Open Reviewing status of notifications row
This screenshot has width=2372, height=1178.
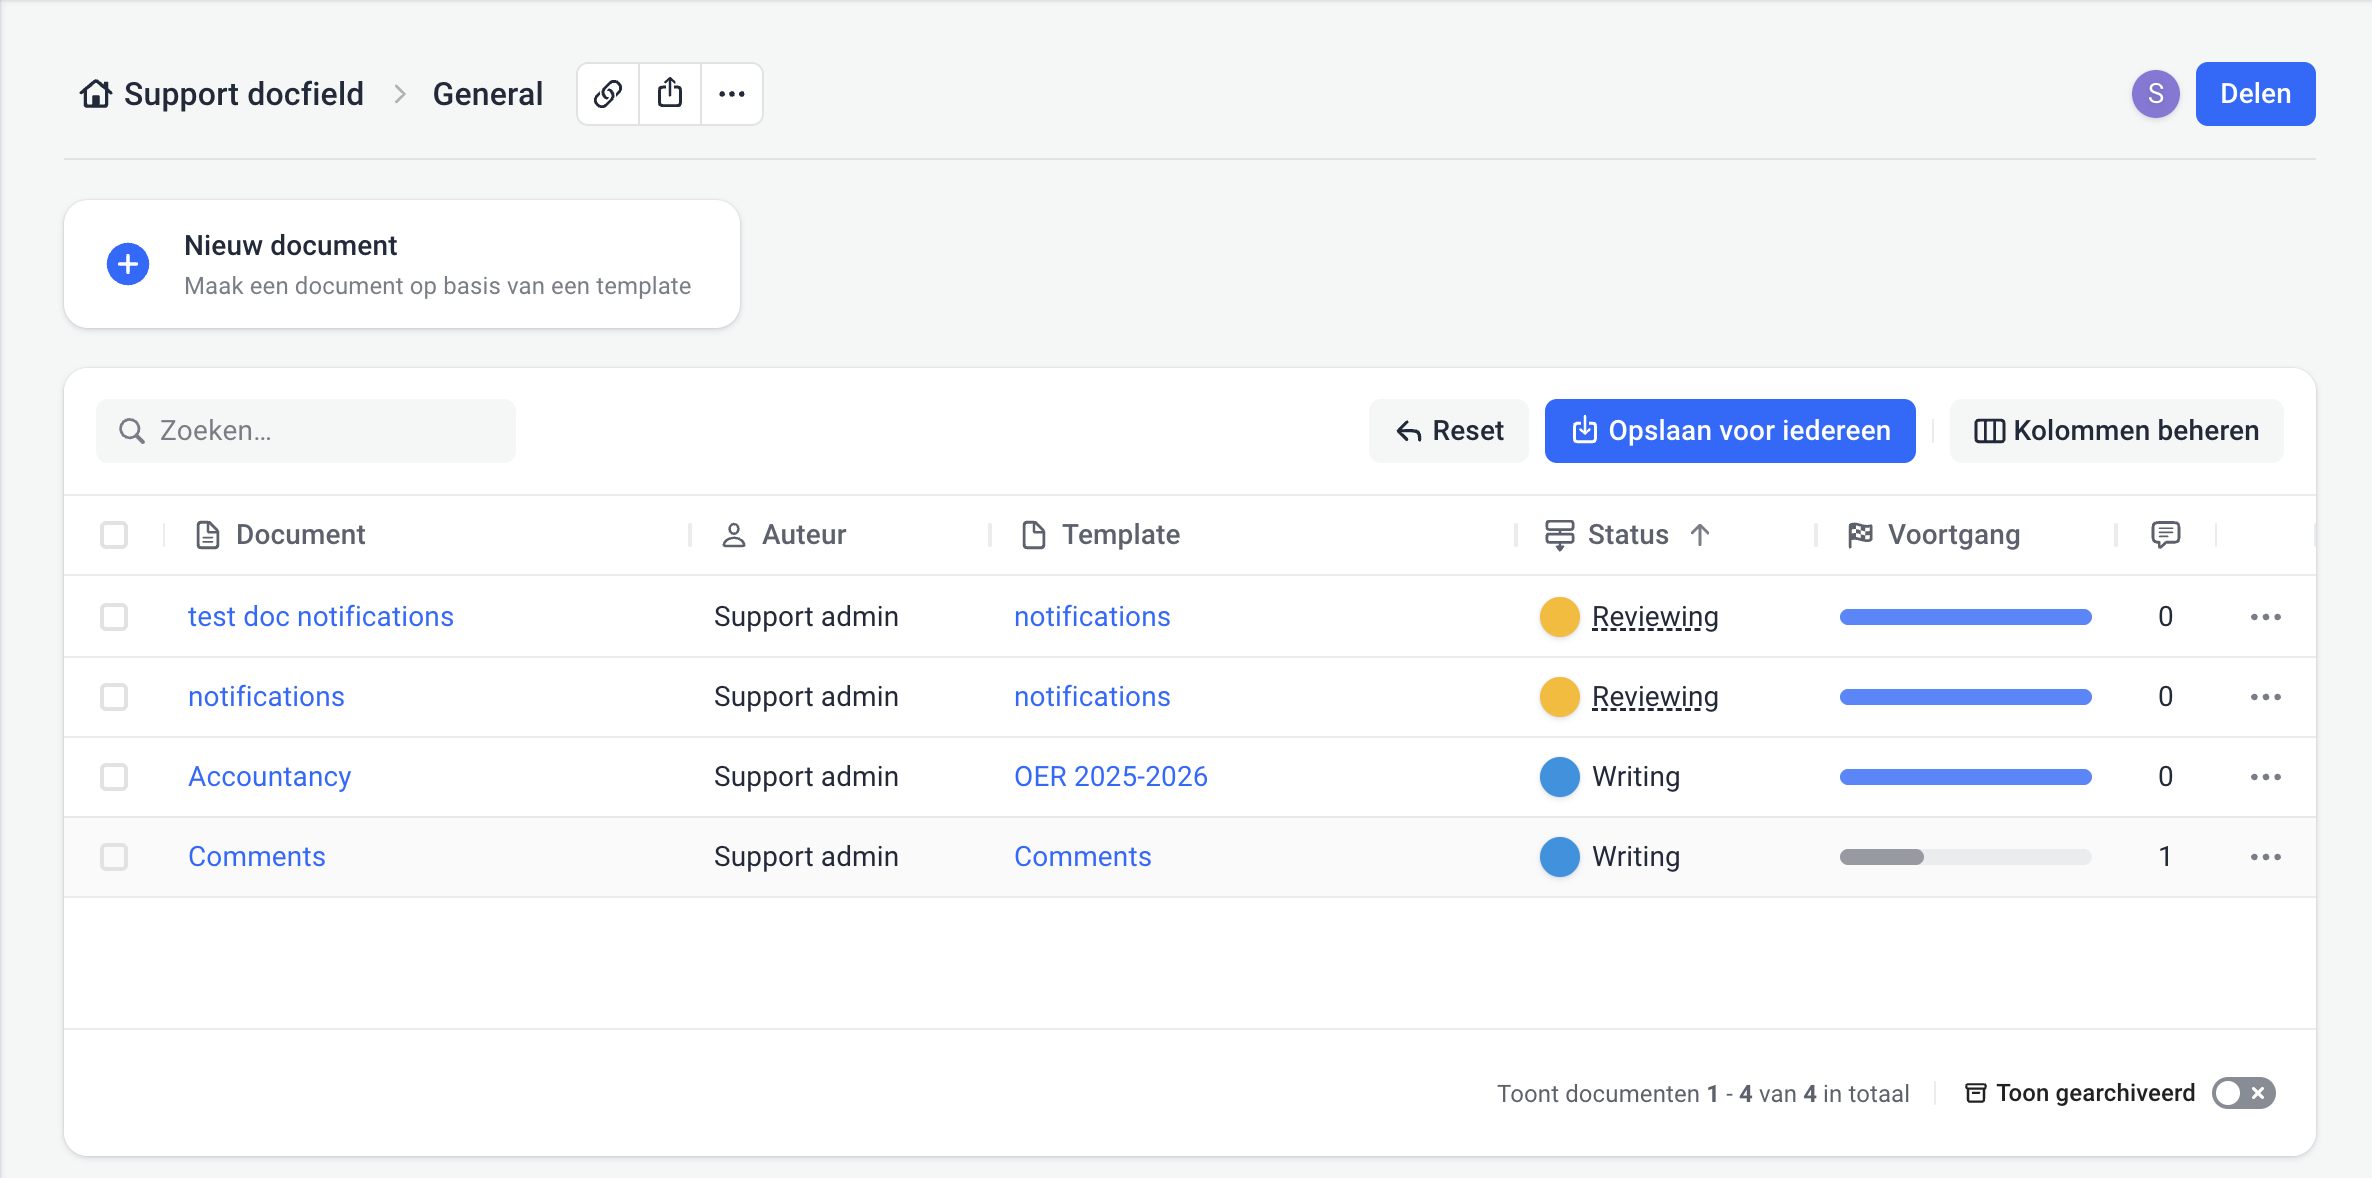(x=1654, y=697)
